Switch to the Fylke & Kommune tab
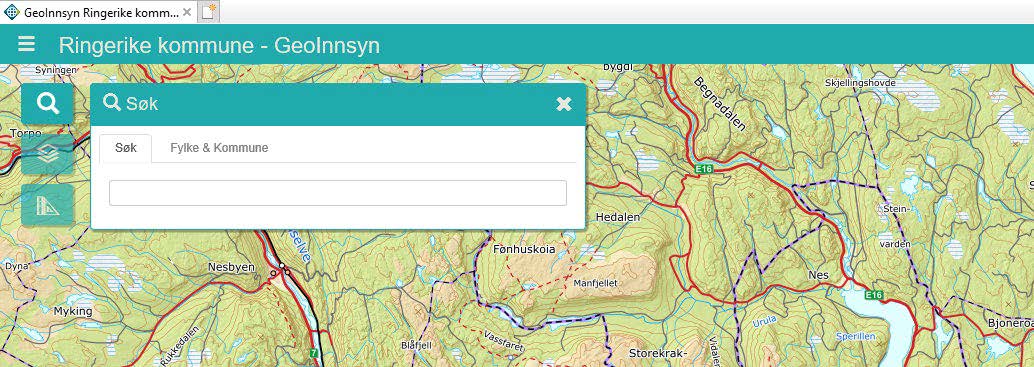Image resolution: width=1034 pixels, height=367 pixels. pos(219,148)
